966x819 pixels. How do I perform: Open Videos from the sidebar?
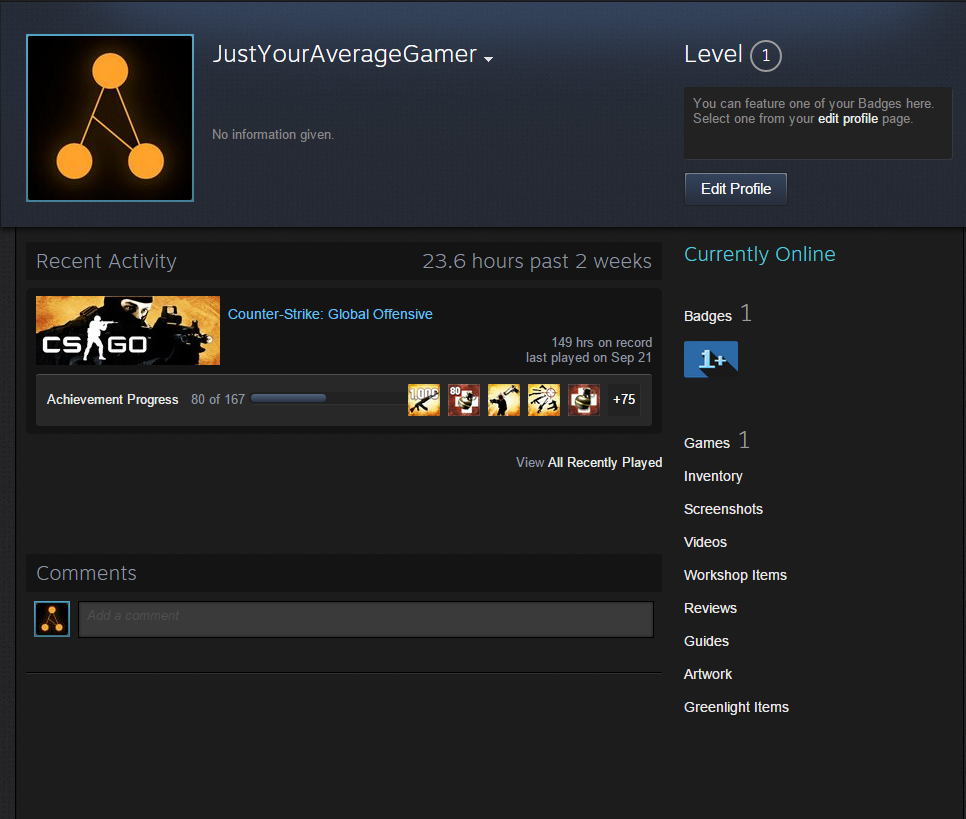click(x=705, y=542)
